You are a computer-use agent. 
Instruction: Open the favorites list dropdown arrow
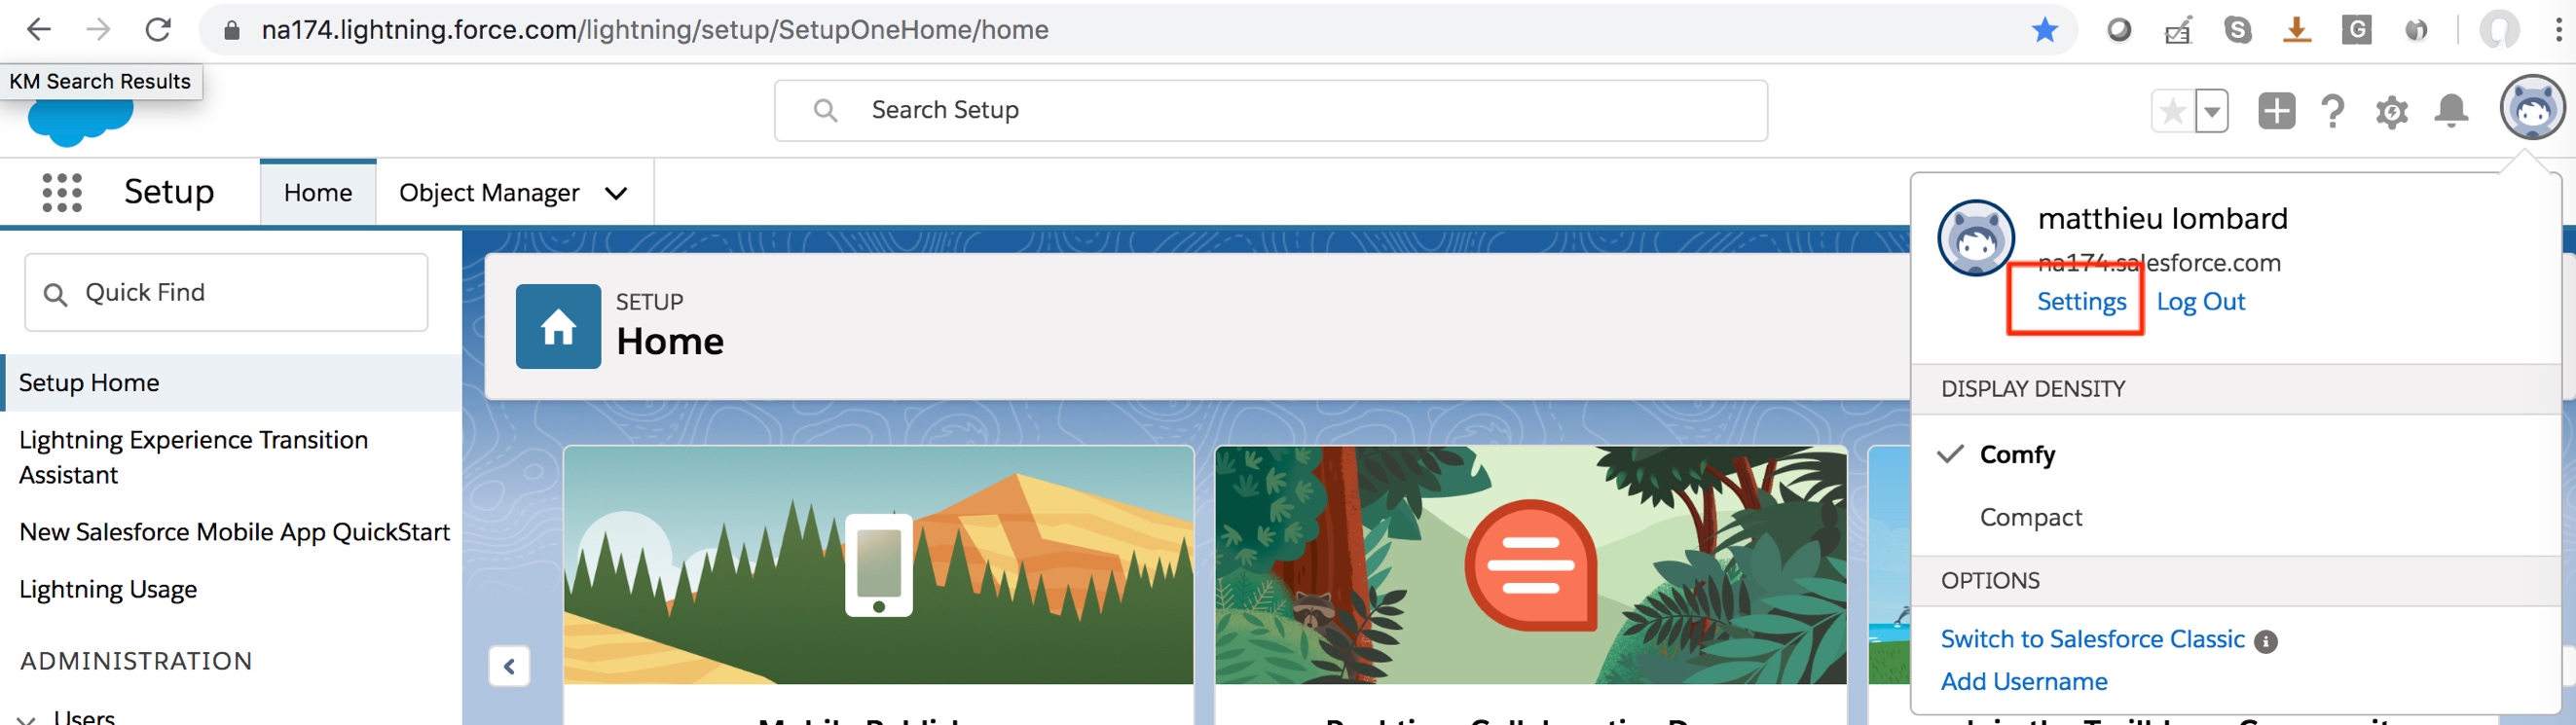click(2212, 111)
